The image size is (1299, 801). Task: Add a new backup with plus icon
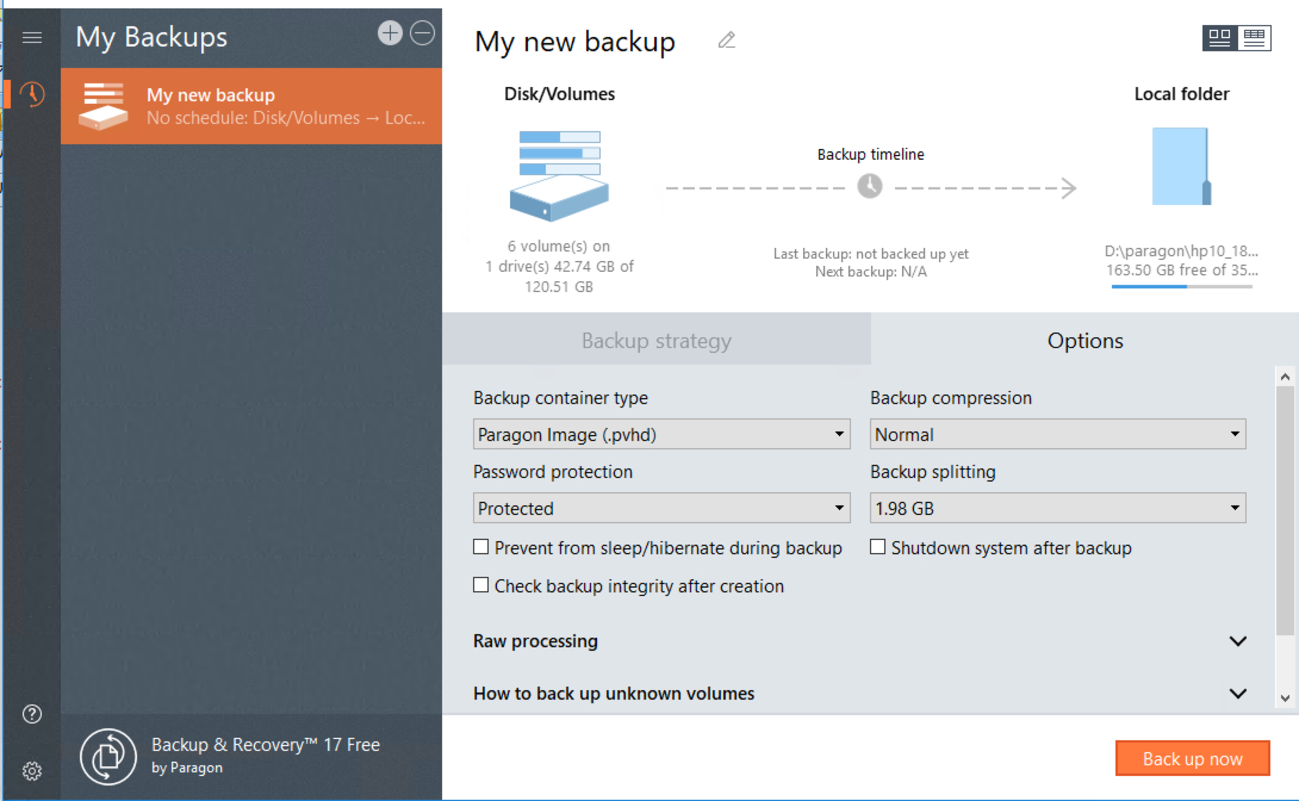pos(389,33)
